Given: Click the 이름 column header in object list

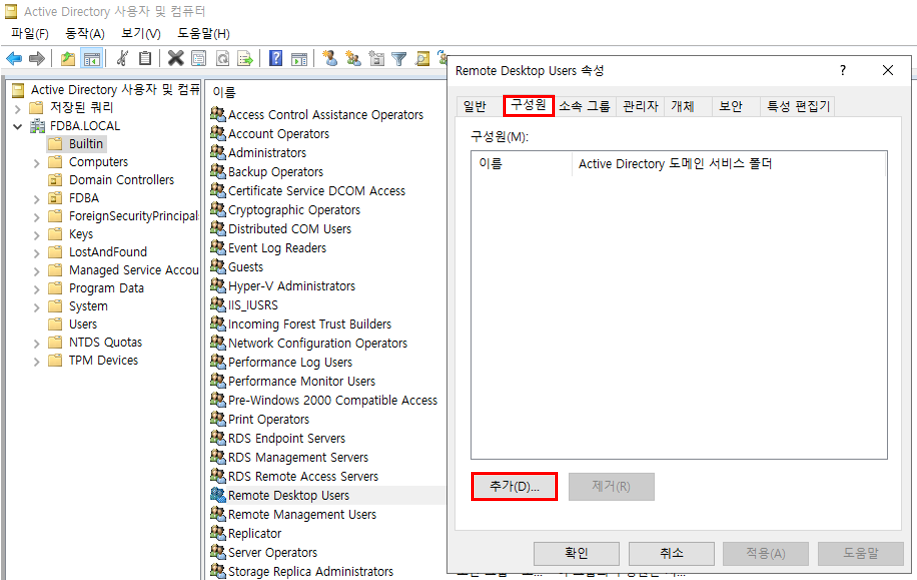Looking at the screenshot, I should 224,92.
